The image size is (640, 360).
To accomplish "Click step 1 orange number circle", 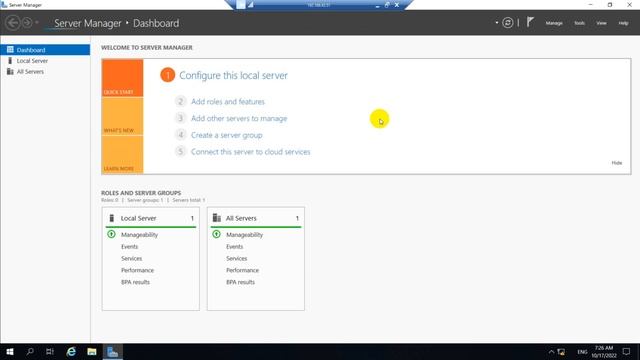I will click(167, 75).
